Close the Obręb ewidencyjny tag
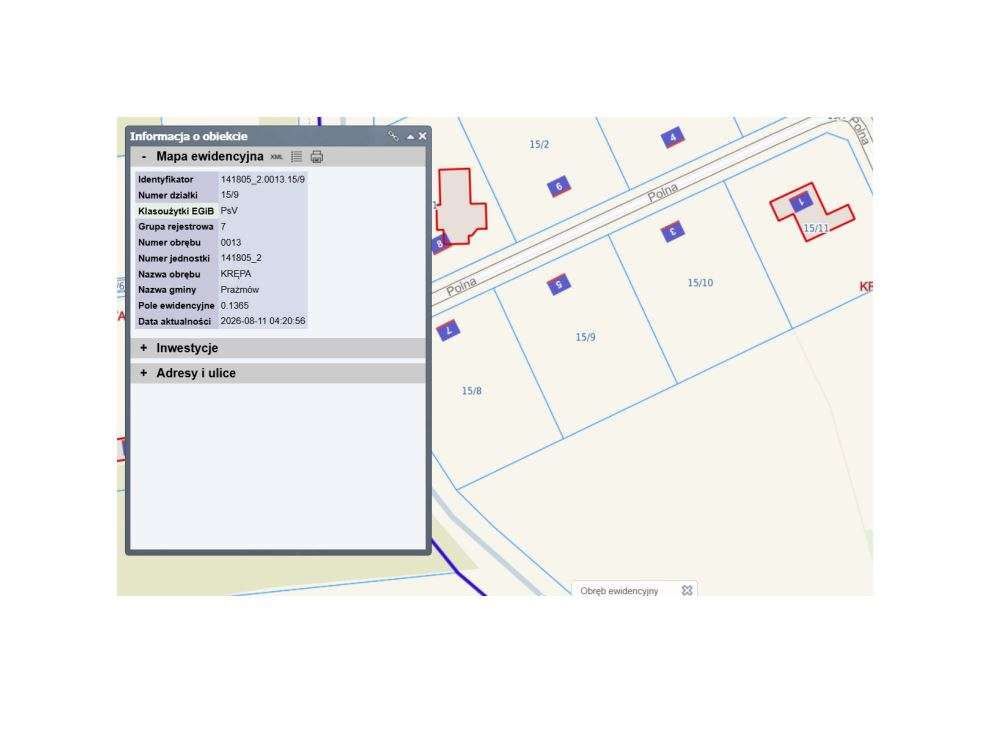 tap(687, 590)
